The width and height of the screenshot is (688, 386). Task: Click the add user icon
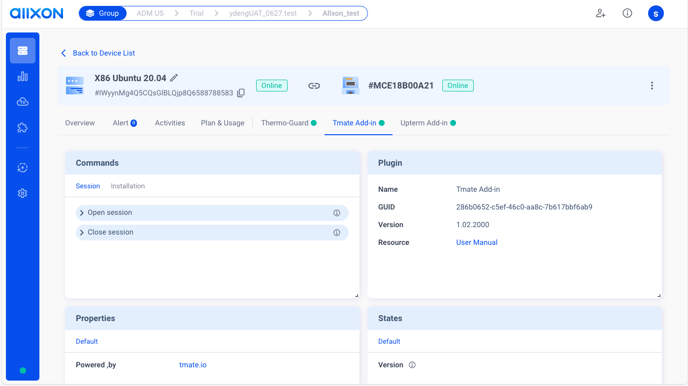(x=600, y=13)
